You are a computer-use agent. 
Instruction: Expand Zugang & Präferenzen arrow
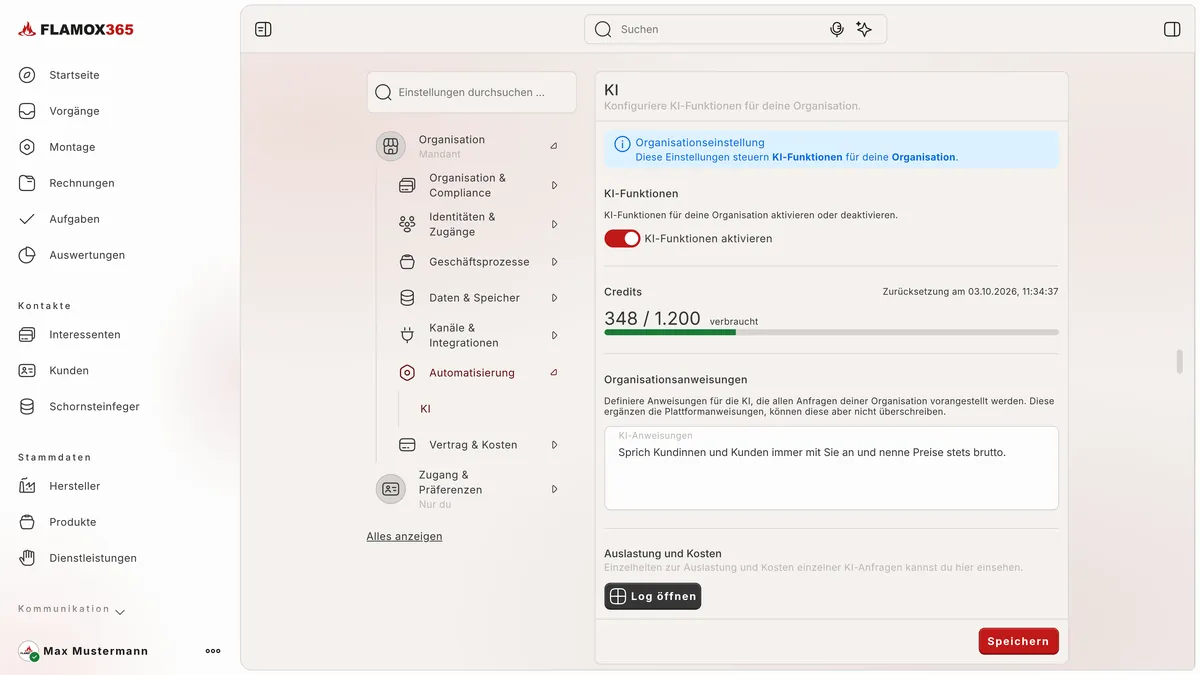[554, 489]
